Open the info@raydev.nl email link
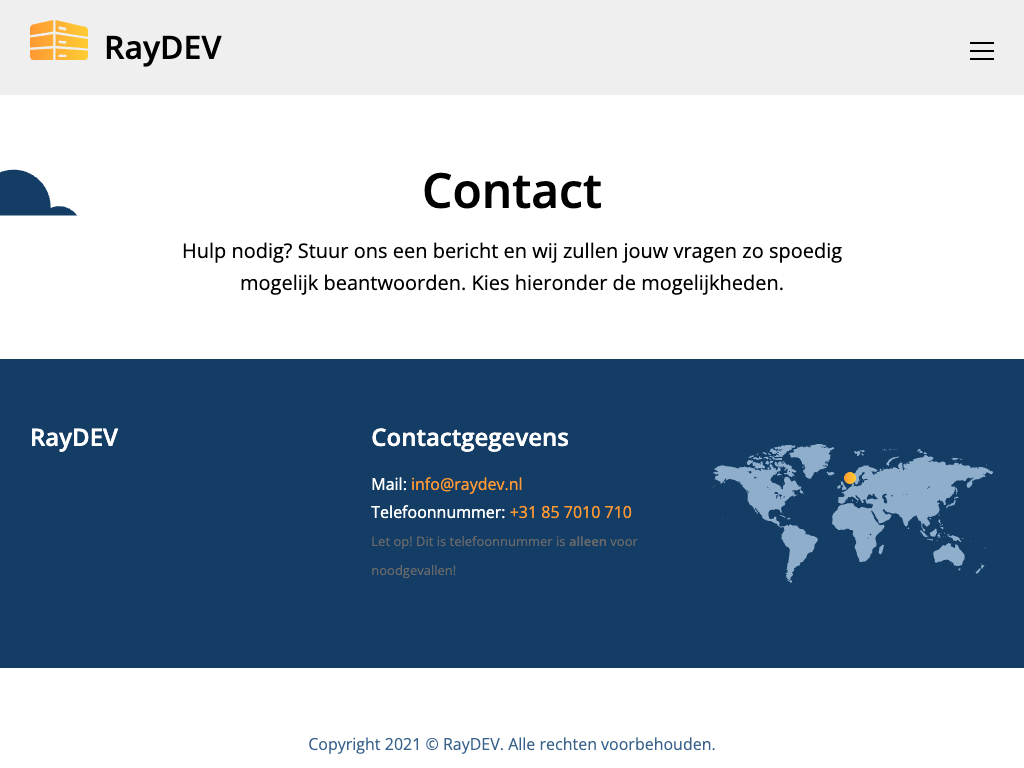Screen dimensions: 1024x768 coord(466,484)
